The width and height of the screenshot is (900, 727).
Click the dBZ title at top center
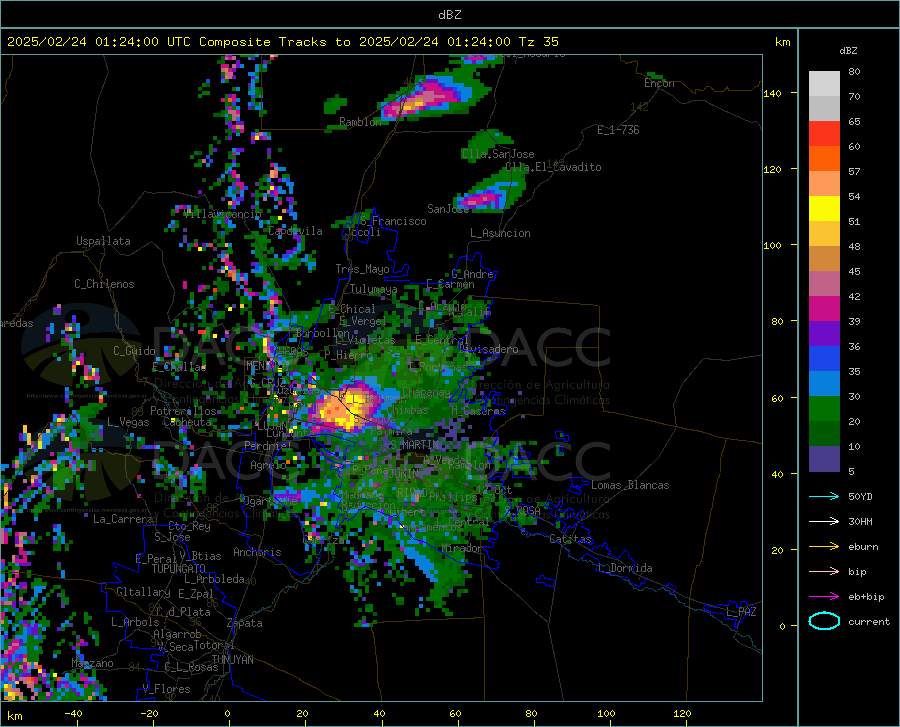[x=449, y=15]
